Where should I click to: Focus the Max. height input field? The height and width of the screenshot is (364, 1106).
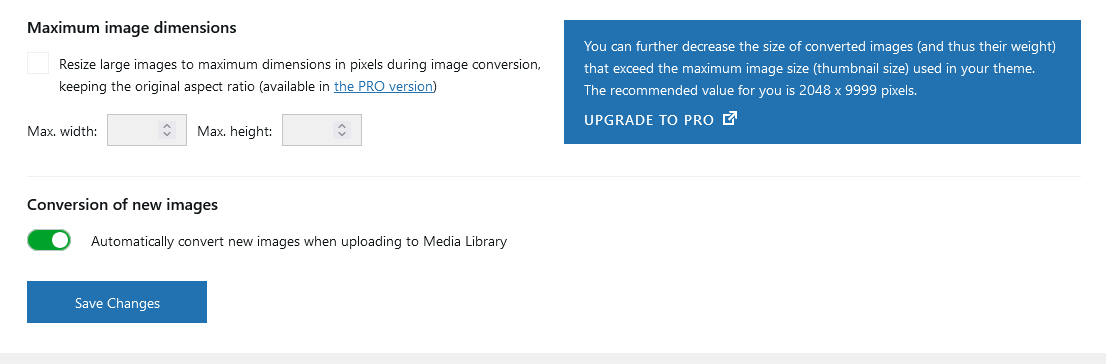pos(322,131)
